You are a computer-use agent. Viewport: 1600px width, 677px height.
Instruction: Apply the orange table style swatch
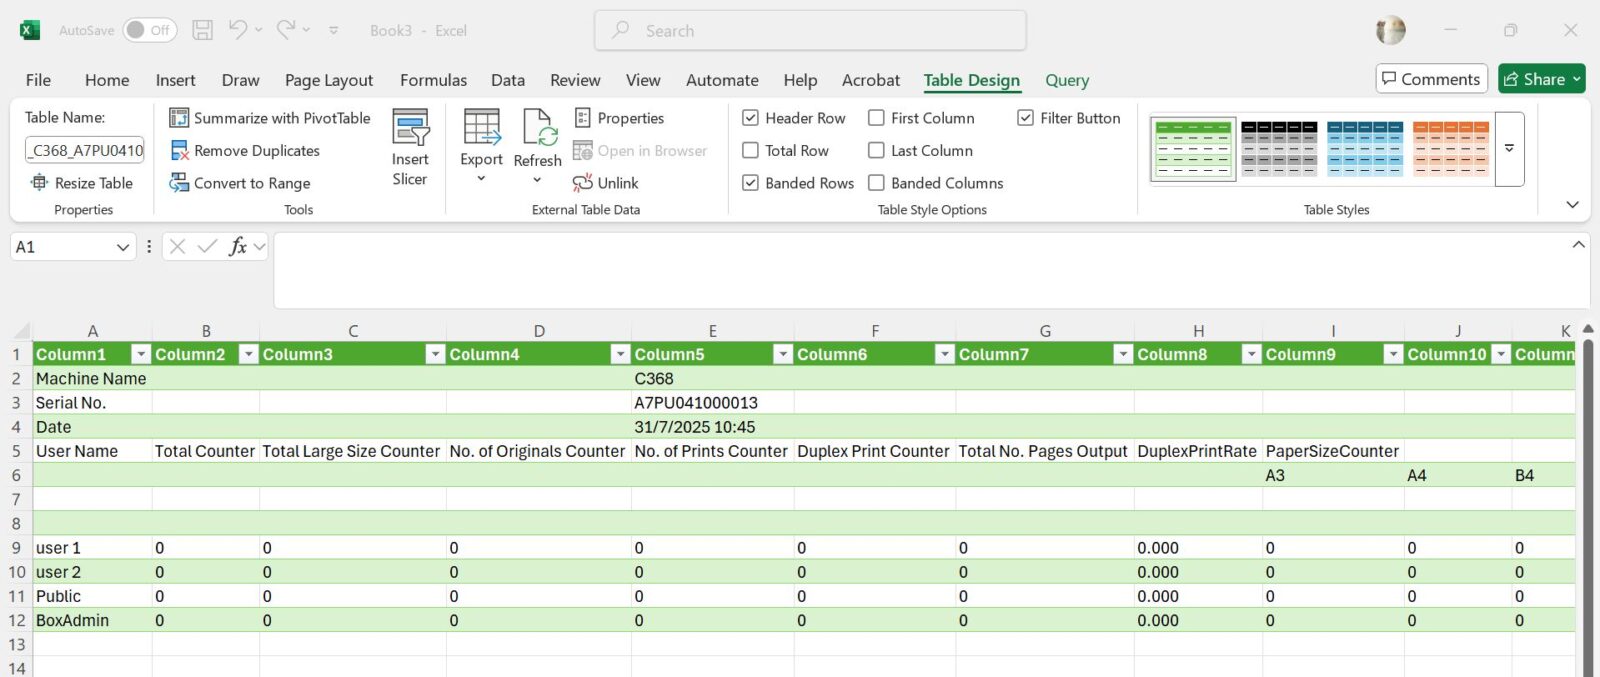tap(1451, 149)
